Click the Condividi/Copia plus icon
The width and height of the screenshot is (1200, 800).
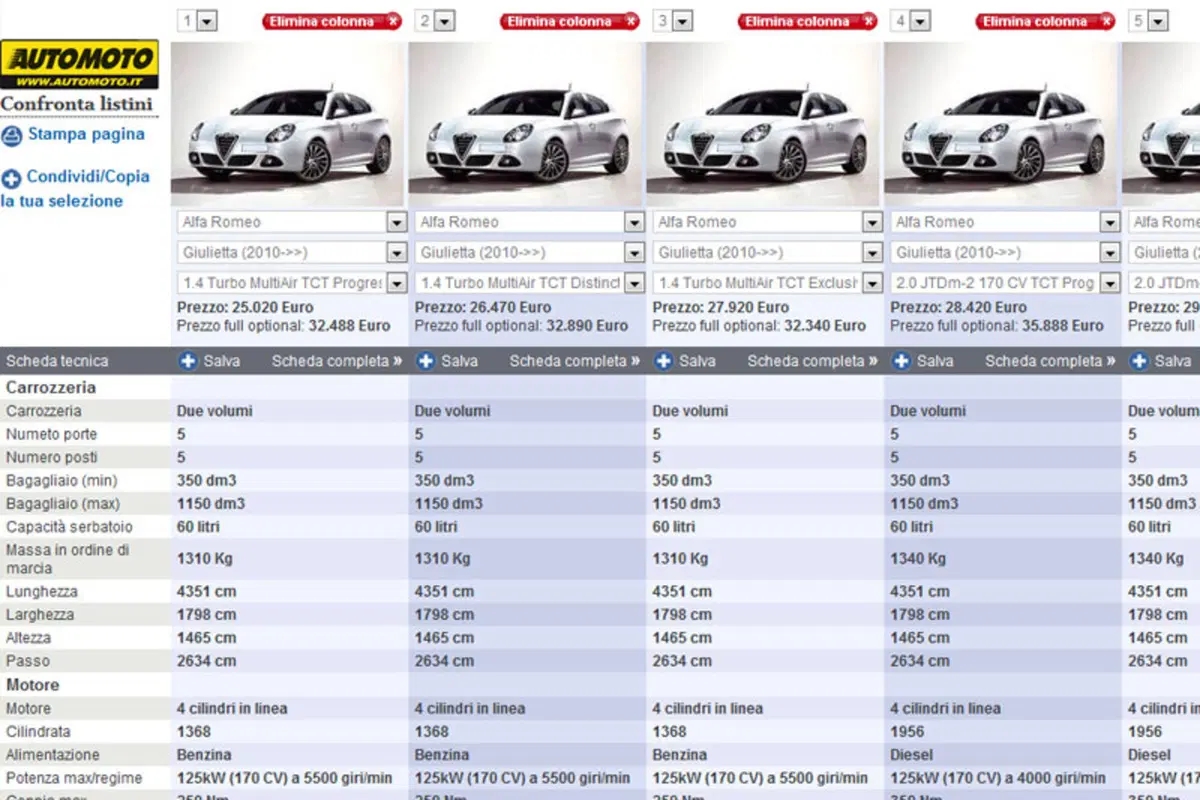12,179
